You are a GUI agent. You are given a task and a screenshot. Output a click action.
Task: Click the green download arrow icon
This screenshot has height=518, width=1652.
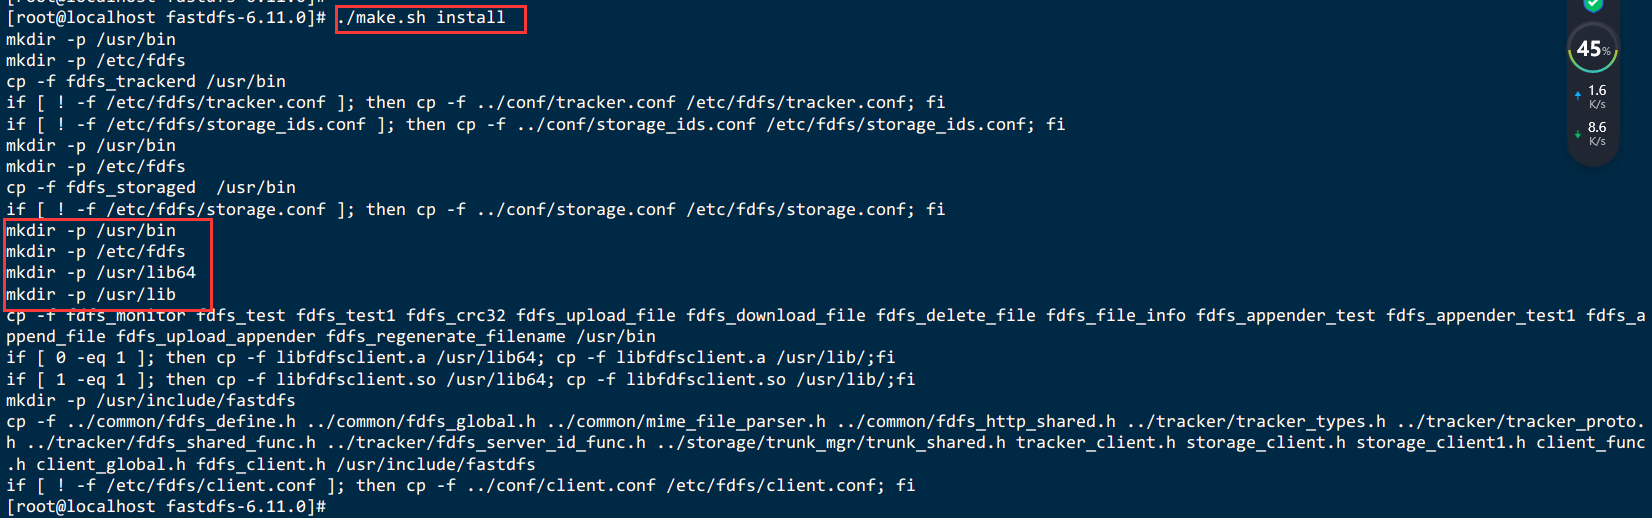(x=1577, y=134)
